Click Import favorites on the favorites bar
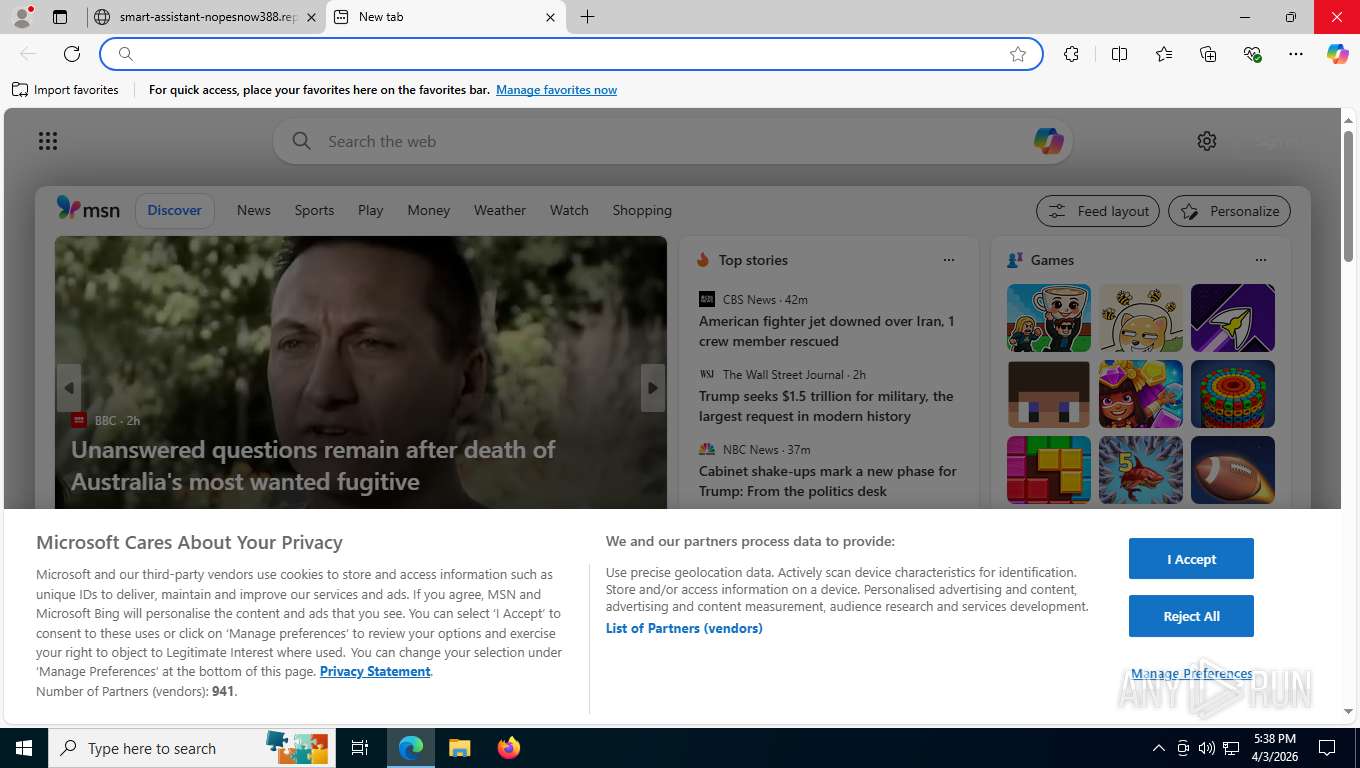Screen dimensions: 1360x768 point(65,90)
